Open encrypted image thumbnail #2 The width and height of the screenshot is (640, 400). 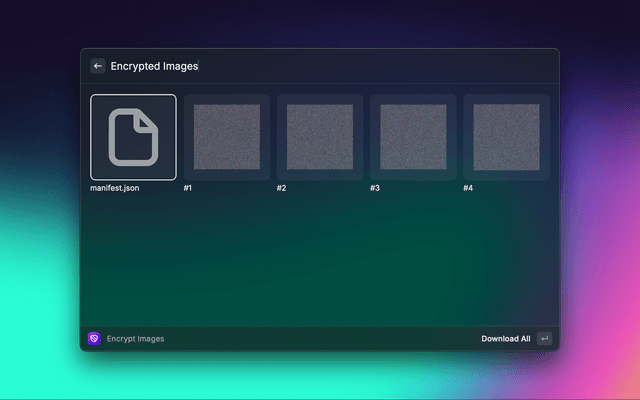click(320, 137)
